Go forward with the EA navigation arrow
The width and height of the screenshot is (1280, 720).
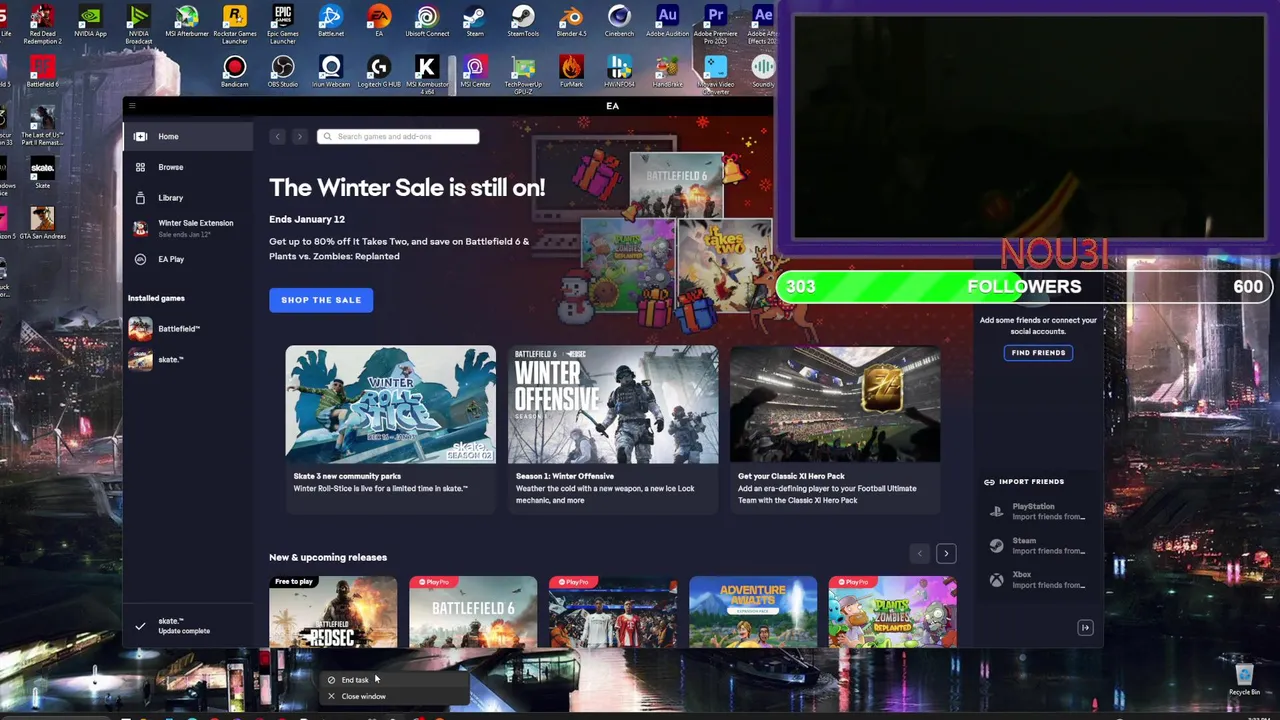[x=299, y=137]
